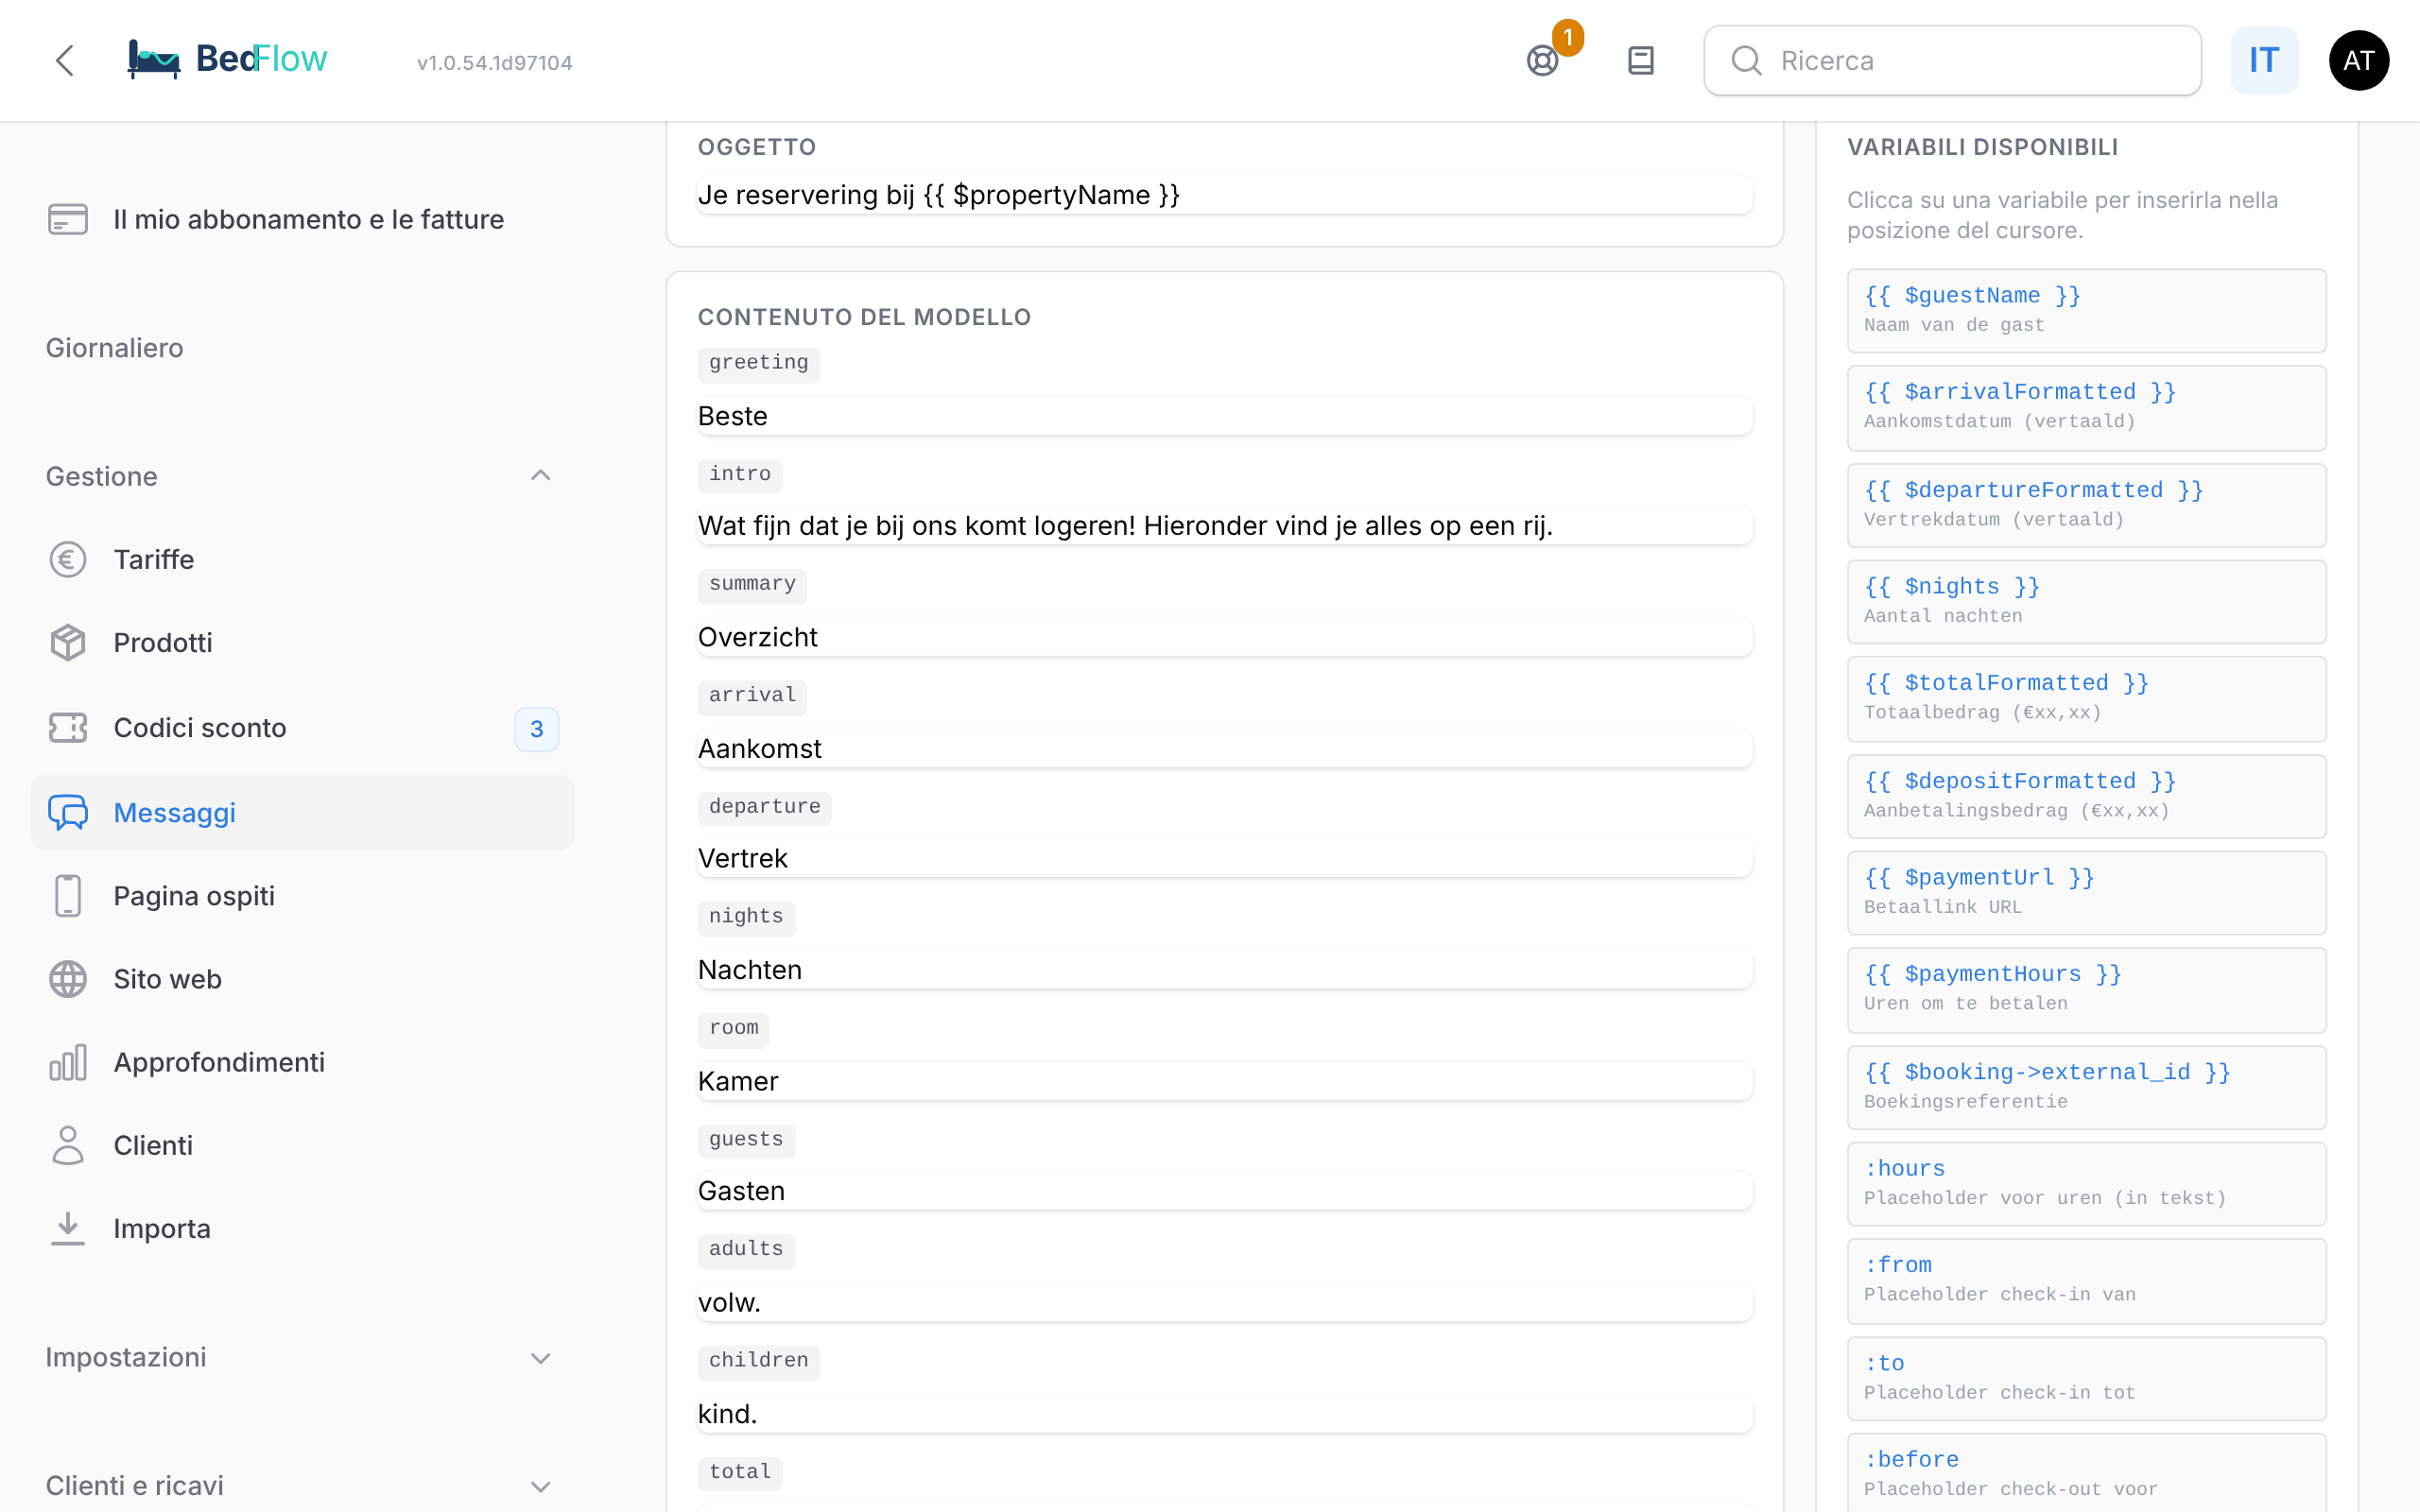
Task: Edit the departure field containing Vertrek
Action: click(x=1224, y=858)
